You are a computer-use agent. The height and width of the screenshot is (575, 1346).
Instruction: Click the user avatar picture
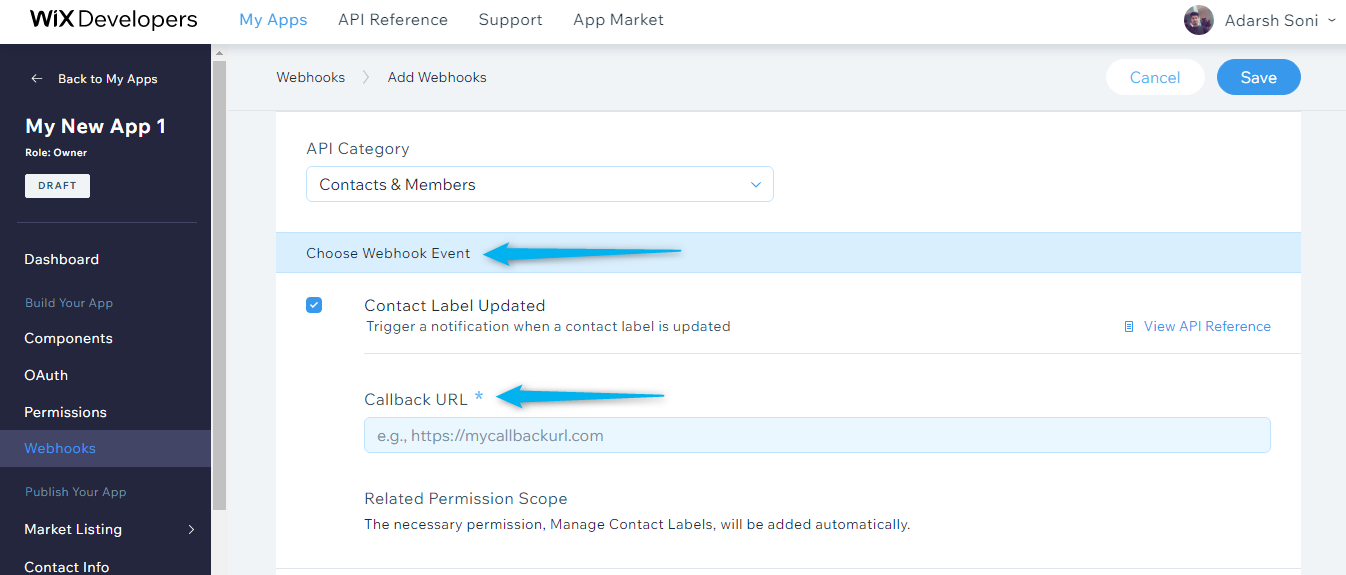point(1198,20)
